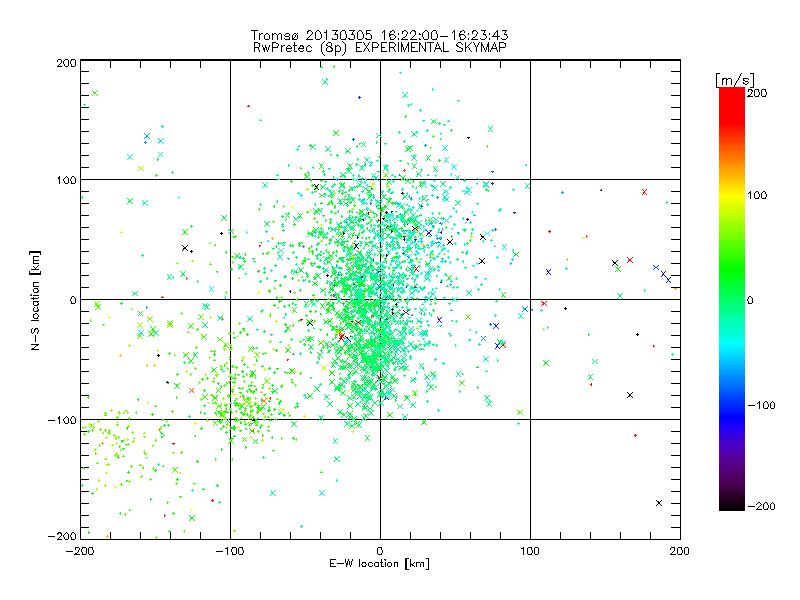Click the '-100' tick on the E-W axis
800x600 pixels.
[x=230, y=551]
